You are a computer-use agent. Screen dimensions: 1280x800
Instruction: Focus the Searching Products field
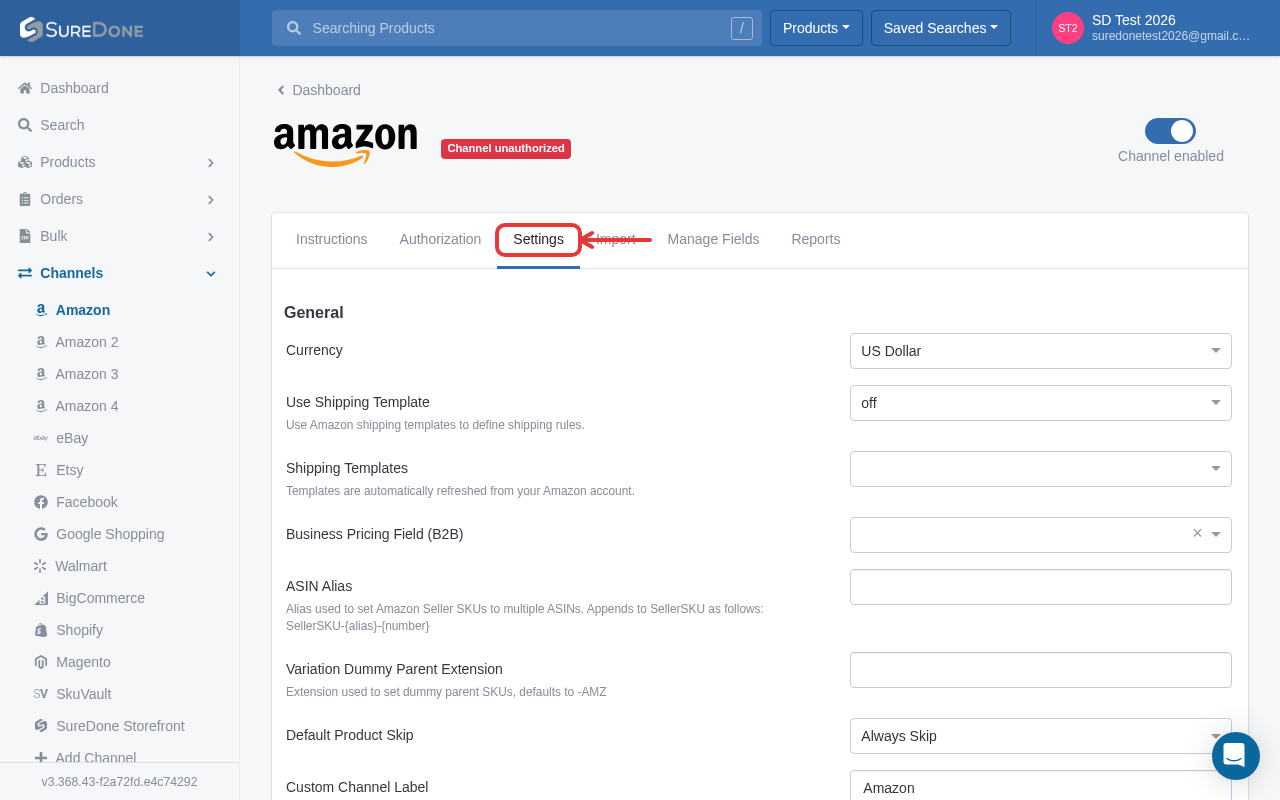(517, 28)
